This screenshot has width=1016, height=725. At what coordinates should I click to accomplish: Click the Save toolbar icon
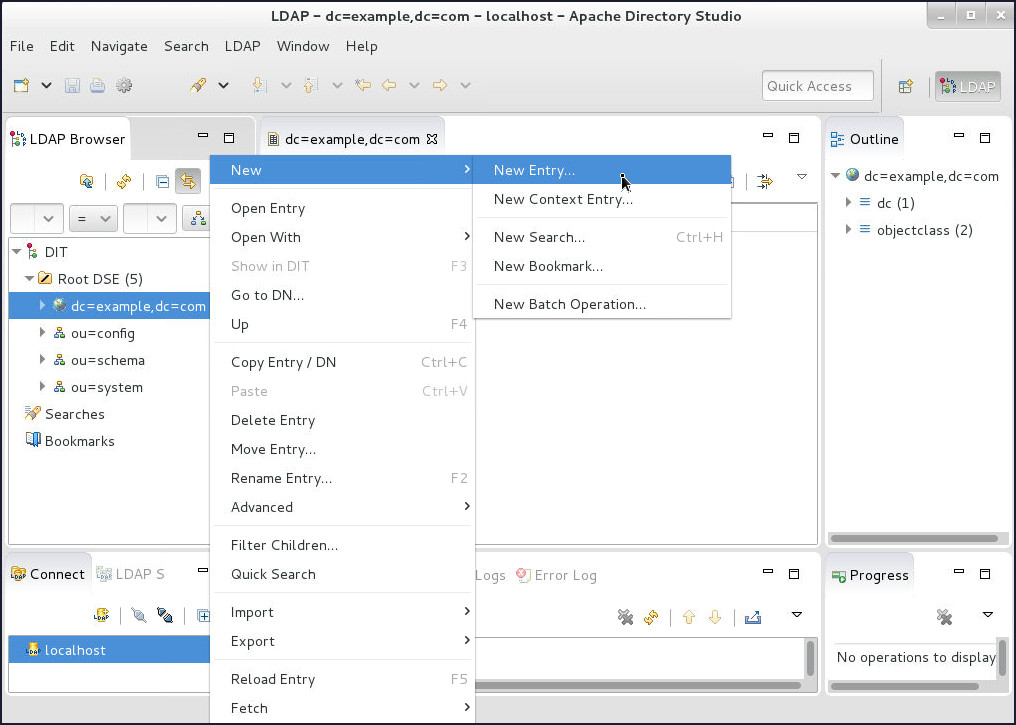pos(72,86)
